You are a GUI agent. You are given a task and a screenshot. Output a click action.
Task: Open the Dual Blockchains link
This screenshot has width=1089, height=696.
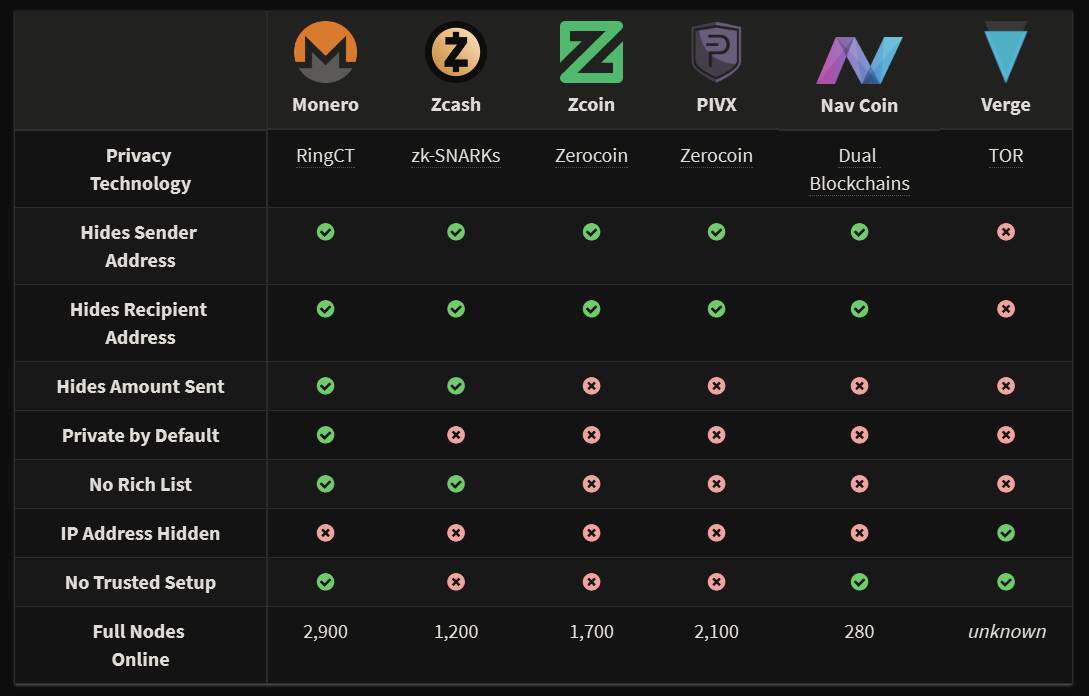click(x=859, y=169)
